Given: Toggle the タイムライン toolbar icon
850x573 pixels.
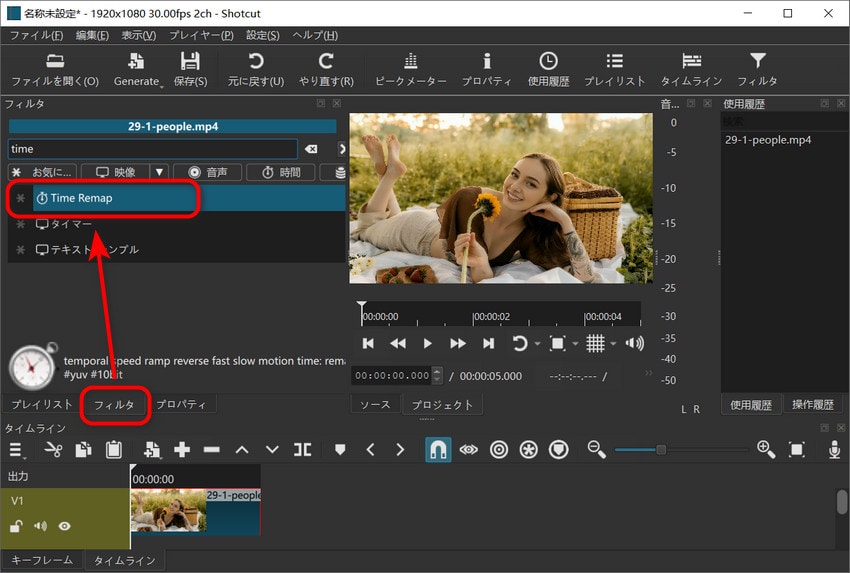Looking at the screenshot, I should 691,69.
